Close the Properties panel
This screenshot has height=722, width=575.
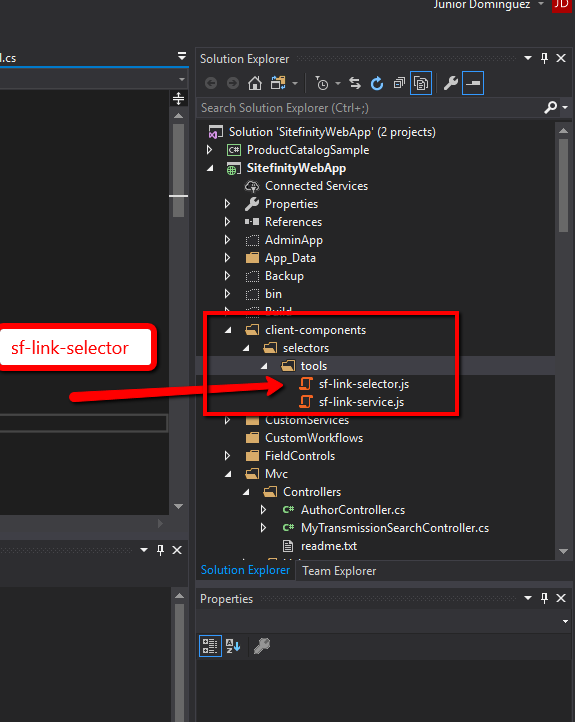[x=561, y=598]
